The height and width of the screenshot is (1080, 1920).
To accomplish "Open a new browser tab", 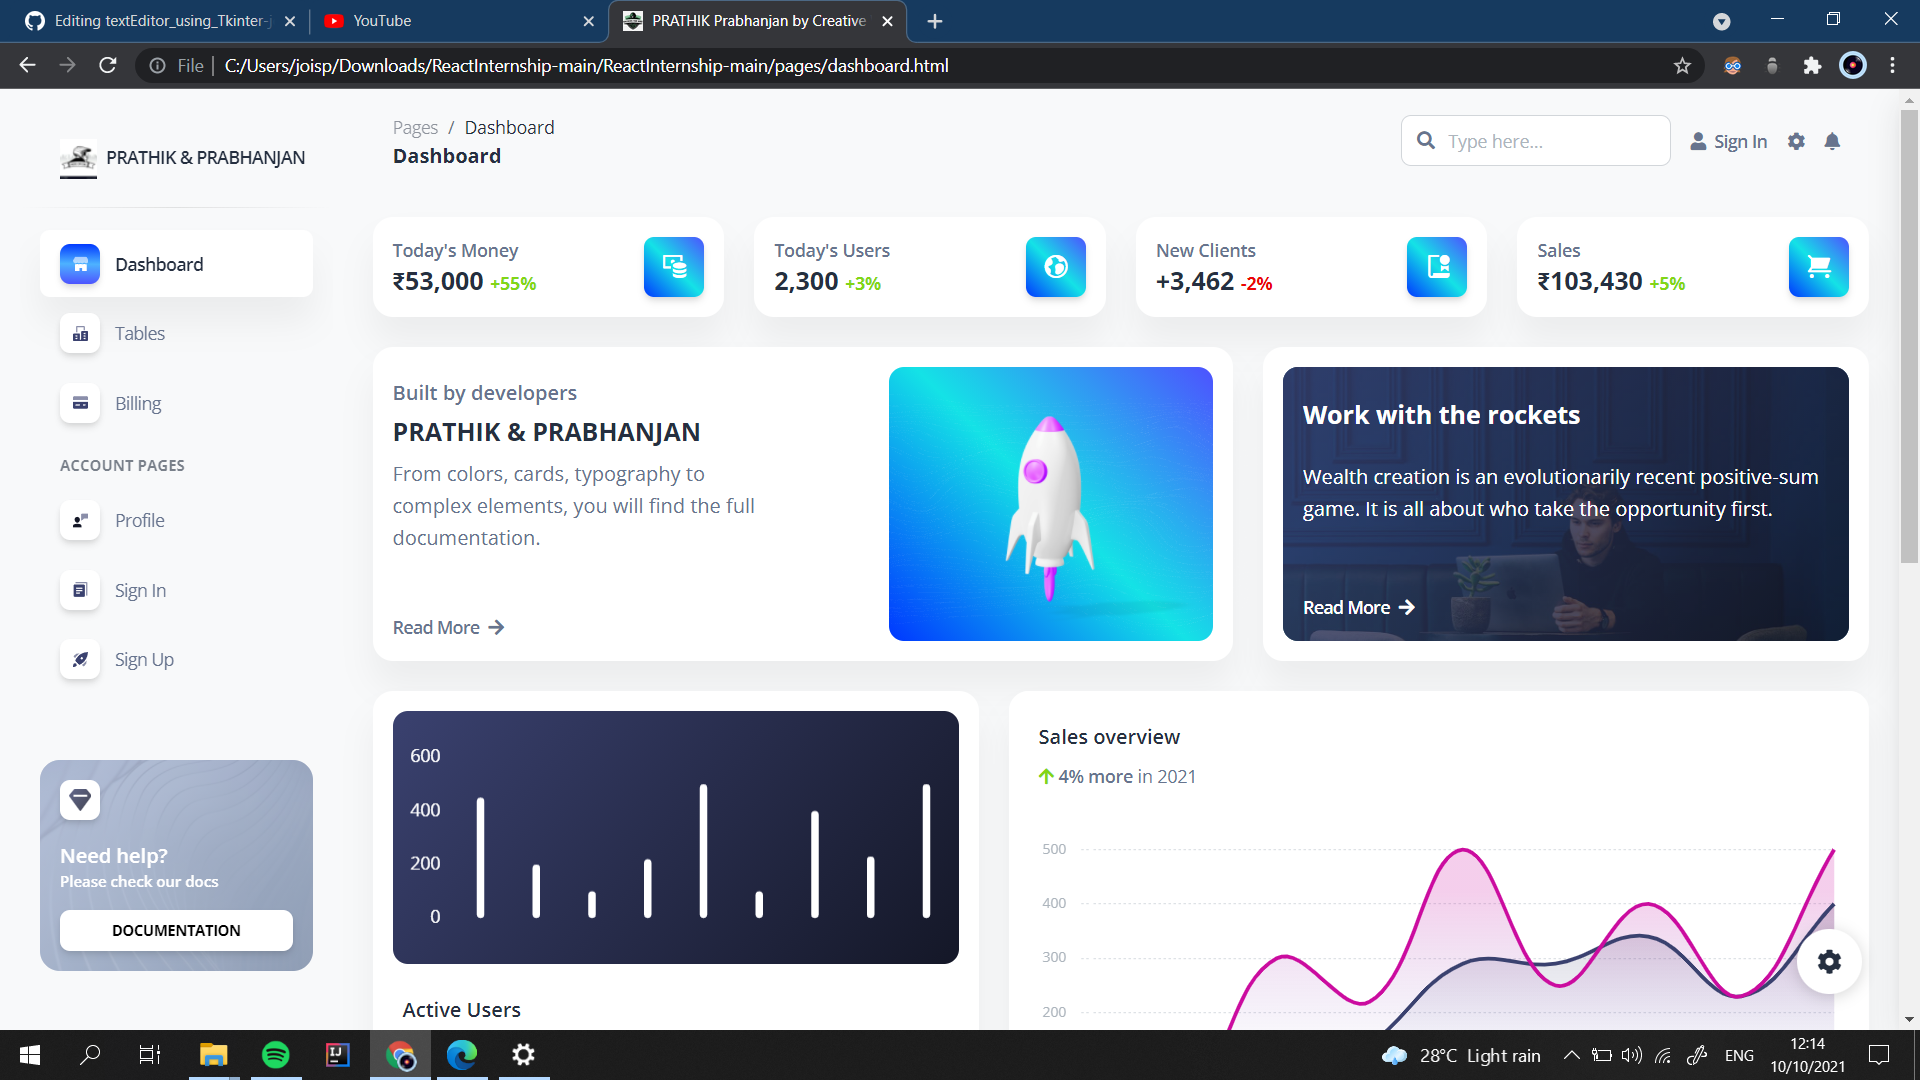I will tap(935, 21).
